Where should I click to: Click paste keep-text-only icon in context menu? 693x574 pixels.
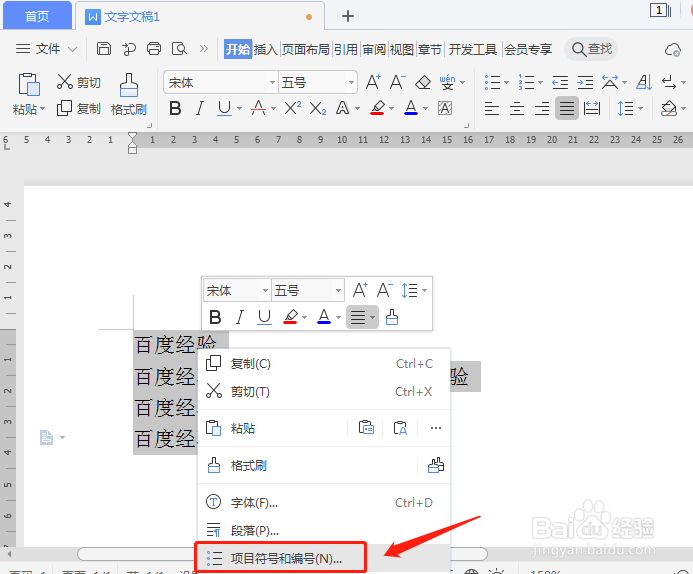point(400,428)
